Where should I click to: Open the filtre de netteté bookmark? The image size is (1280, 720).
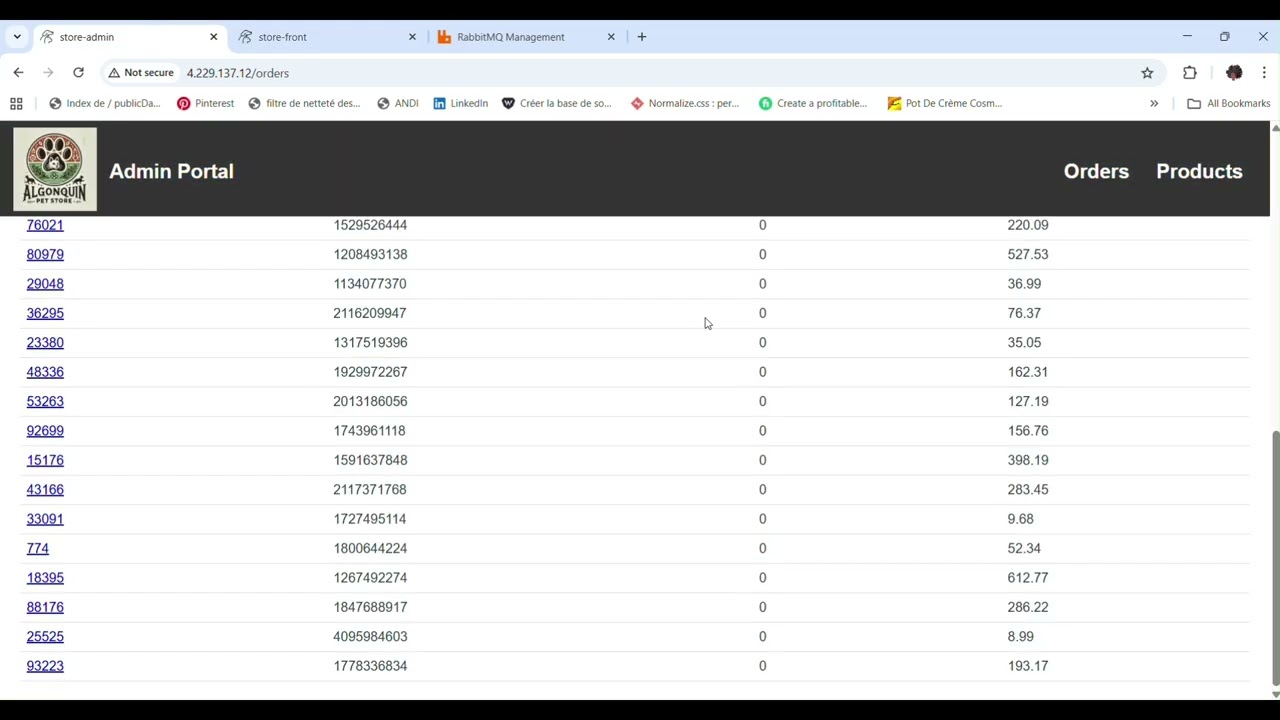click(x=304, y=103)
